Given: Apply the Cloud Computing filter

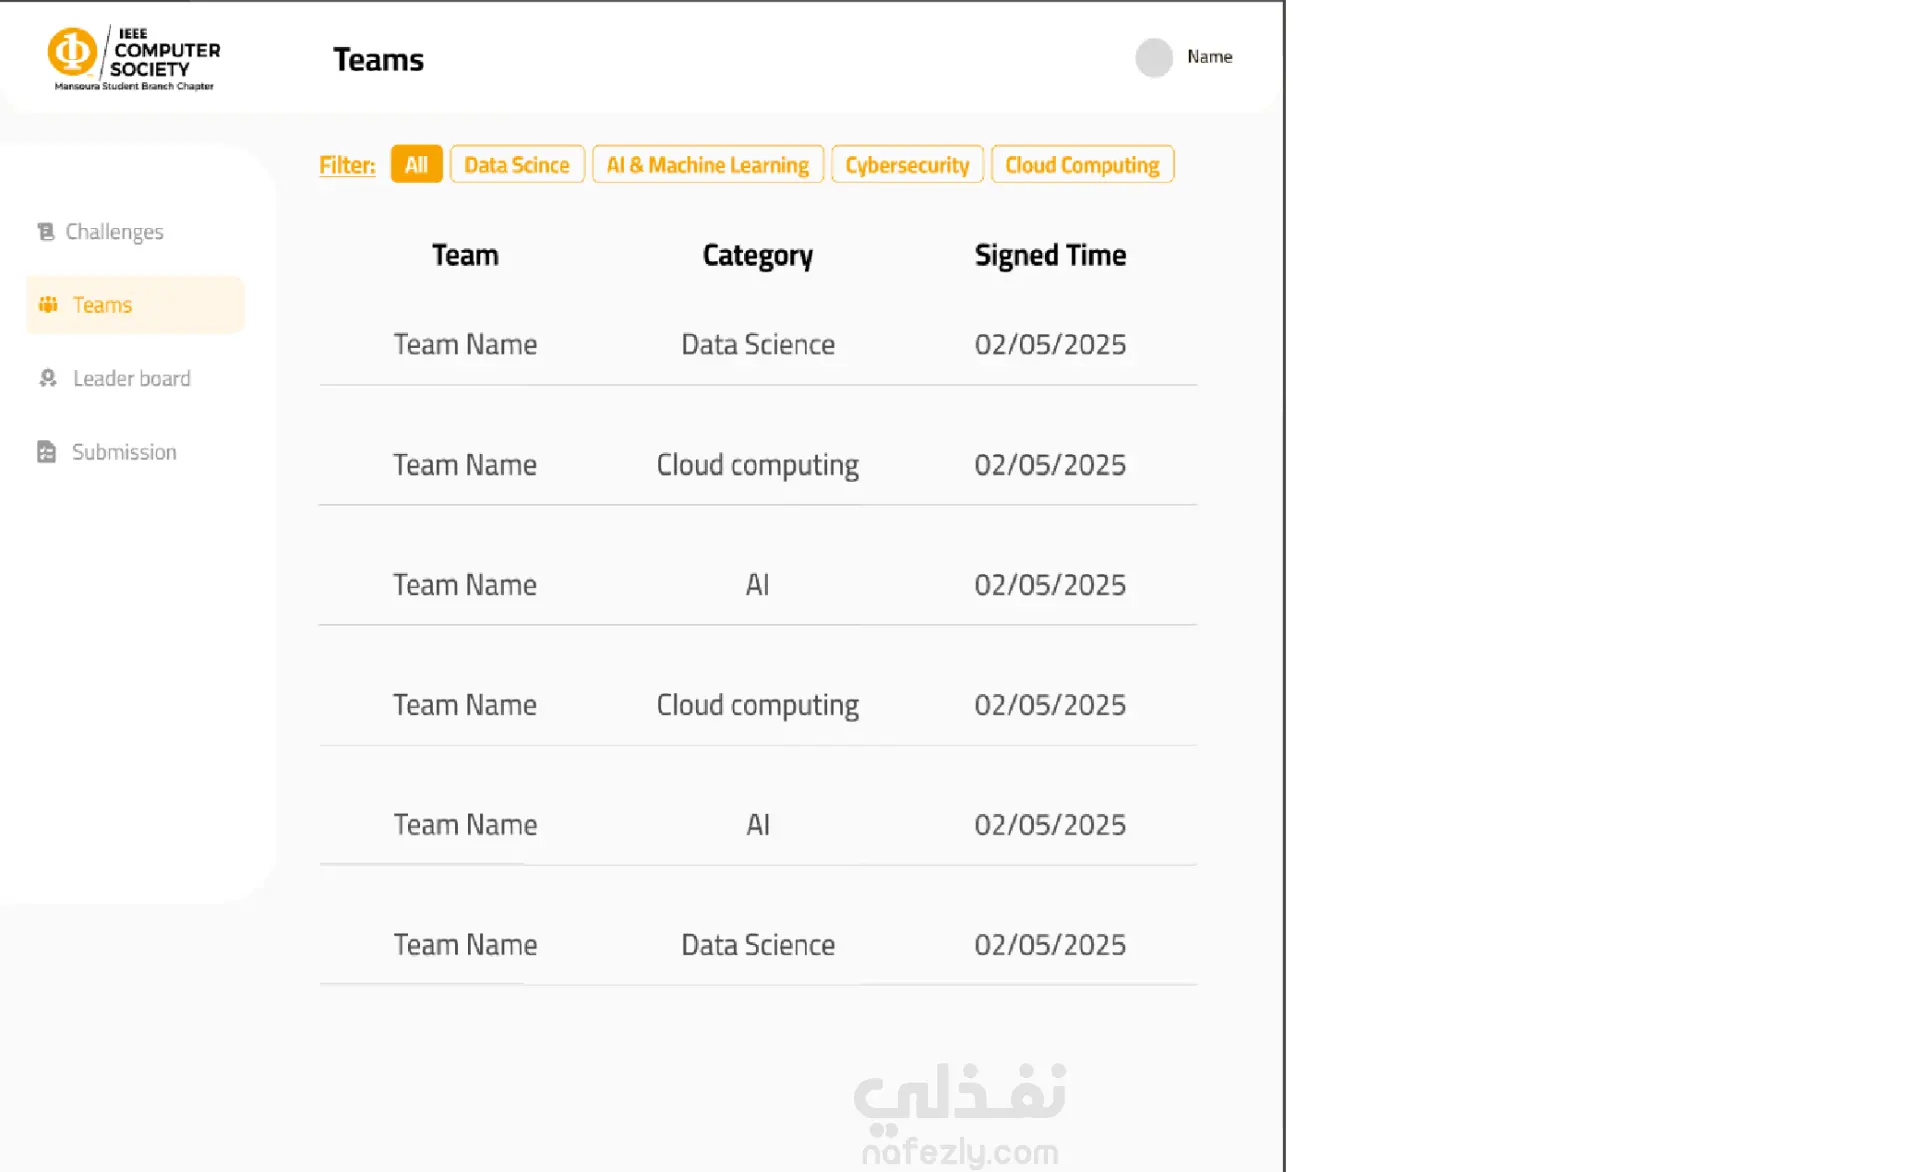Looking at the screenshot, I should [x=1081, y=165].
